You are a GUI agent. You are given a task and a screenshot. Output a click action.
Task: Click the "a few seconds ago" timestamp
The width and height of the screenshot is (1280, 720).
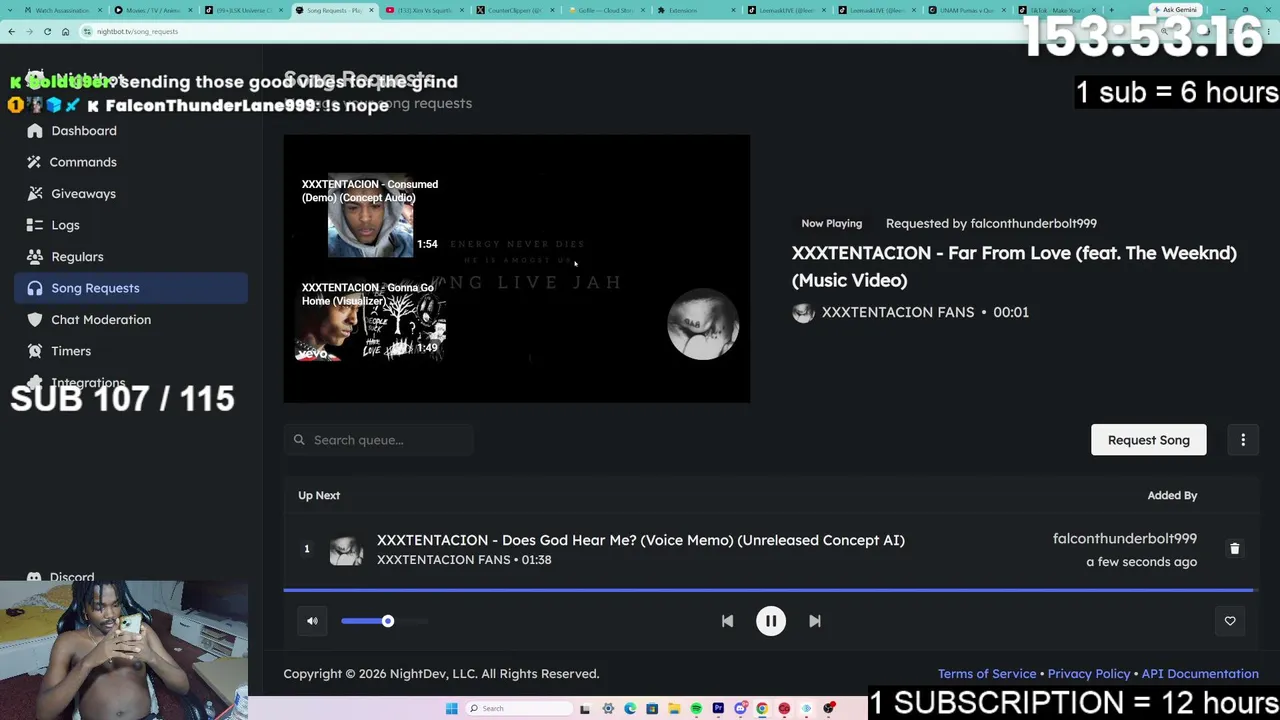click(x=1141, y=562)
